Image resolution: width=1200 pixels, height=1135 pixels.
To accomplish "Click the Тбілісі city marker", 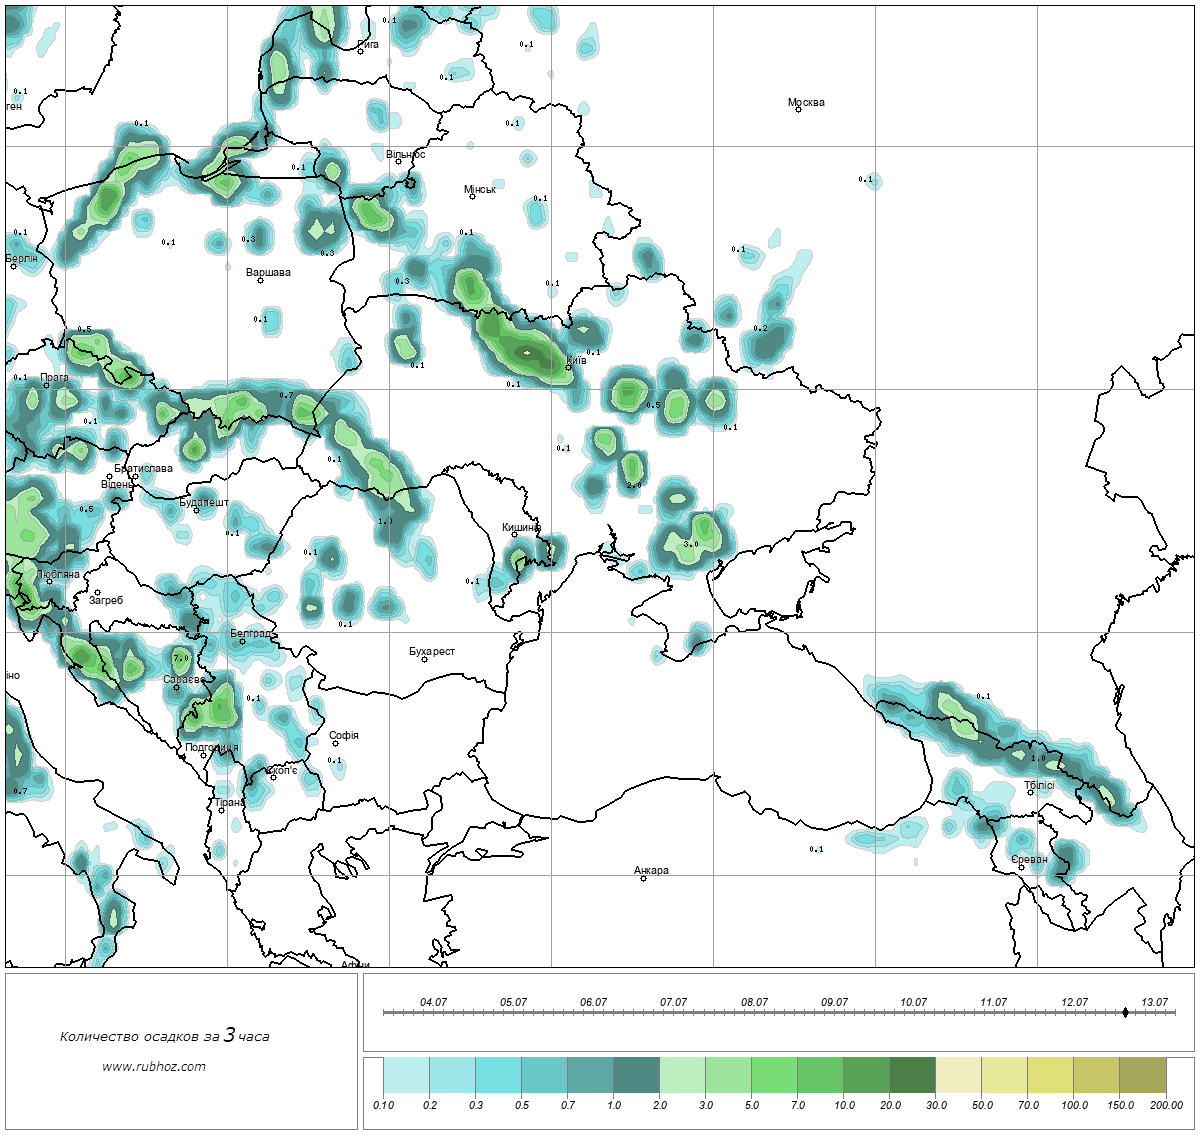I will point(1030,793).
